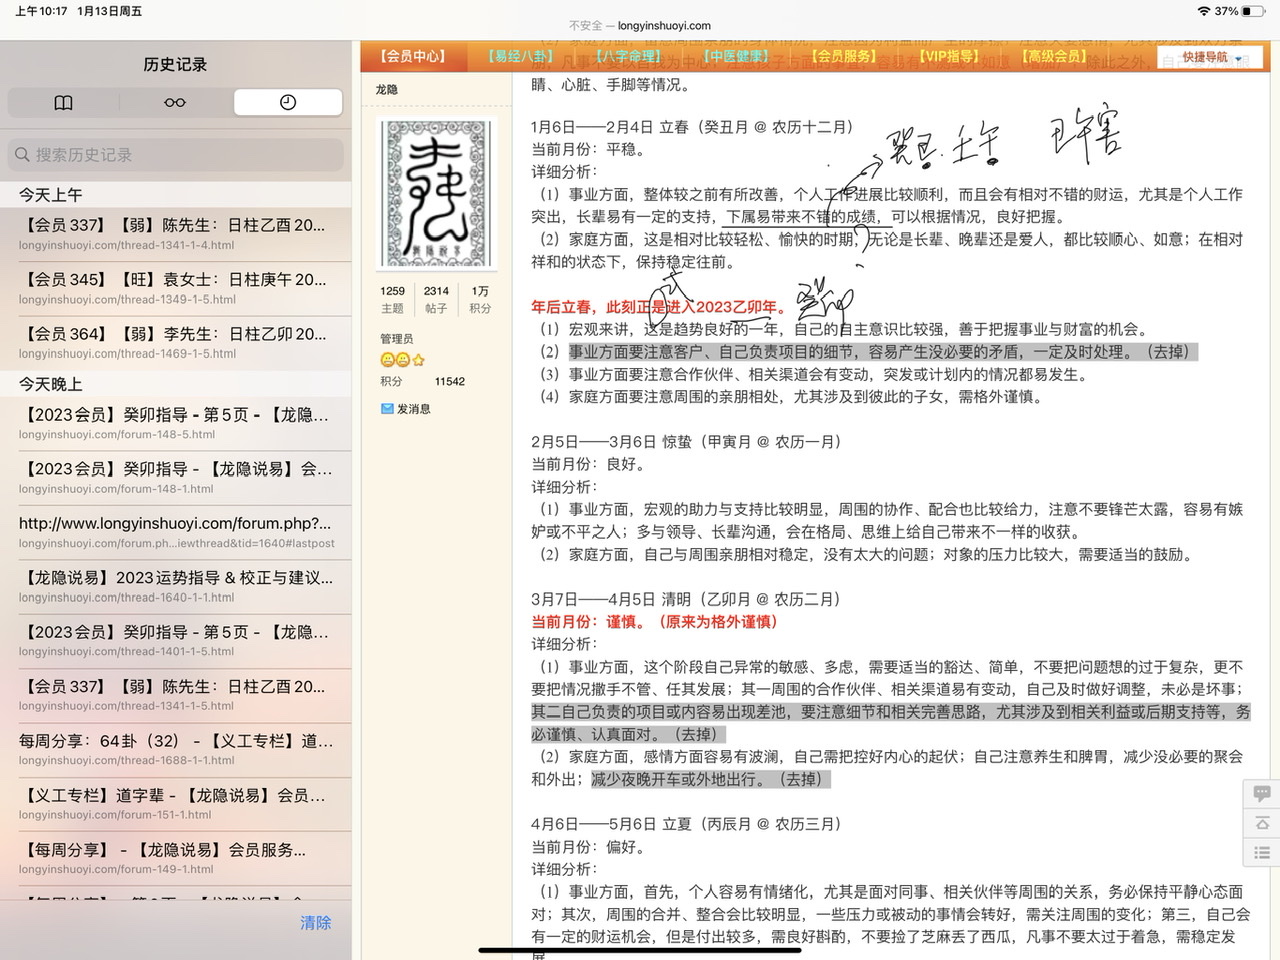Open 易经八卦 navigation menu item
The image size is (1280, 960).
click(520, 57)
